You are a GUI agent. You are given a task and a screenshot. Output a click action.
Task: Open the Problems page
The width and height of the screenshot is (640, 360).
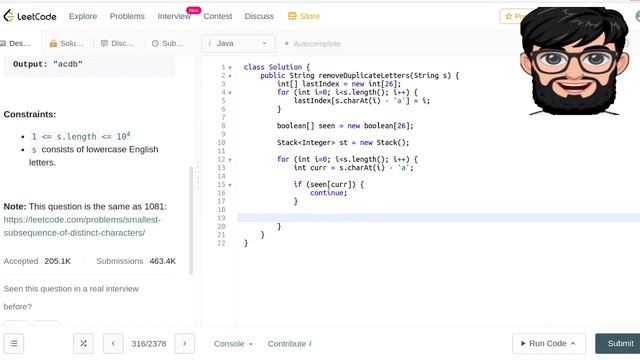coord(127,16)
